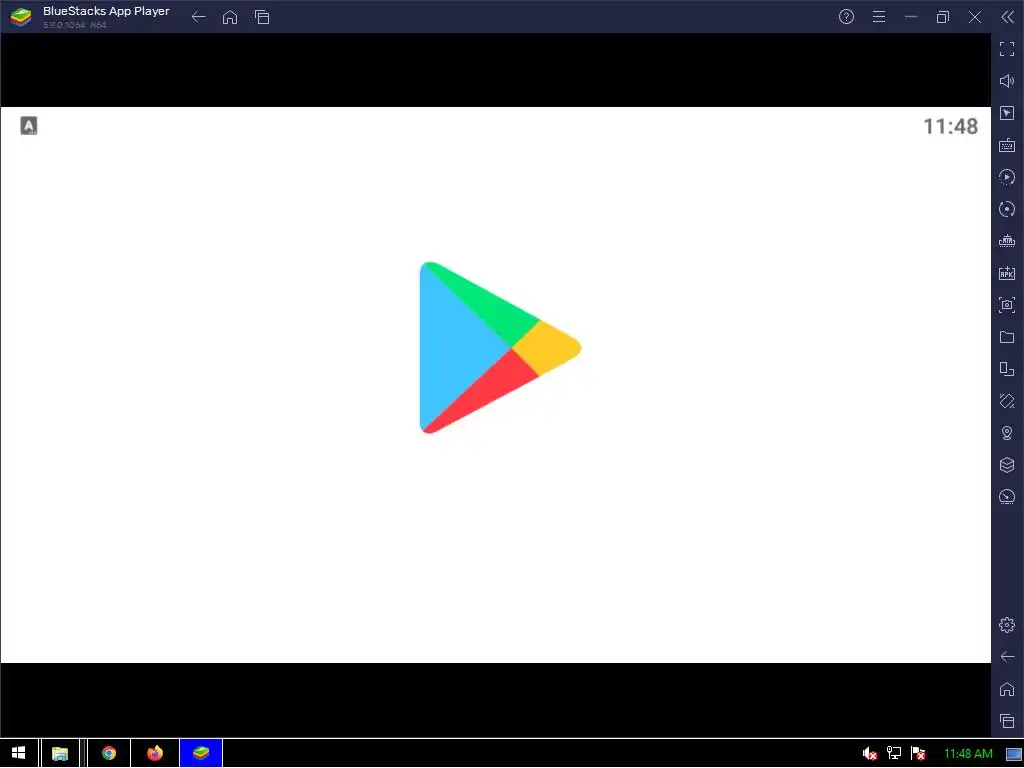Open the Help question mark icon
Viewport: 1024px width, 768px height.
(x=846, y=17)
